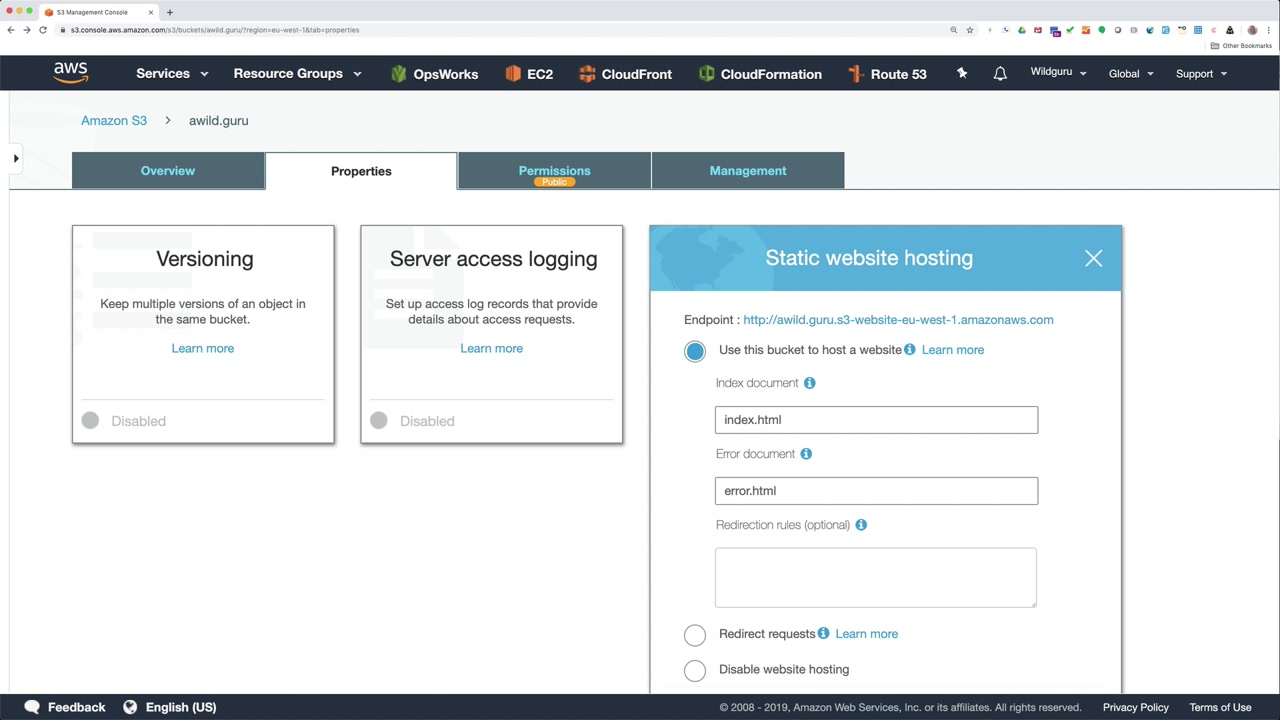Reload the page with the refresh icon
This screenshot has width=1280, height=720.
coord(43,30)
